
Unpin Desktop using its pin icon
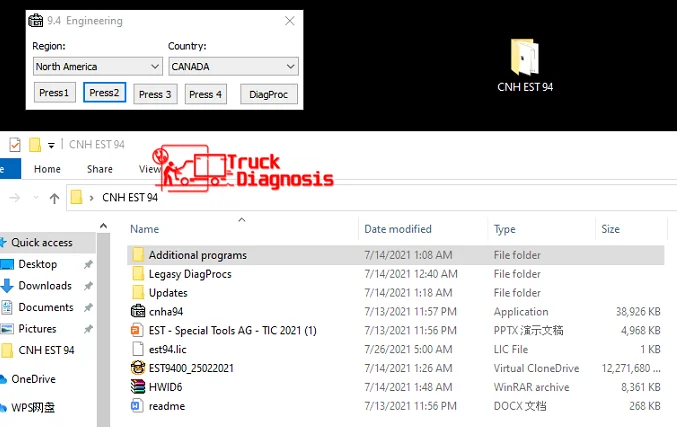point(89,264)
